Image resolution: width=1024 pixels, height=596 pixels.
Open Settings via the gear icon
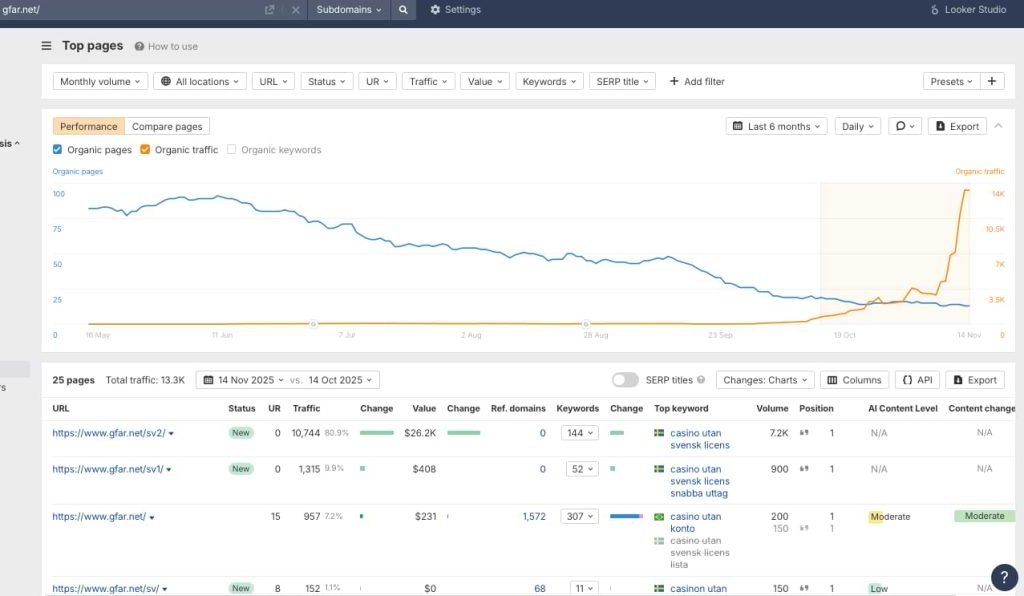[455, 10]
